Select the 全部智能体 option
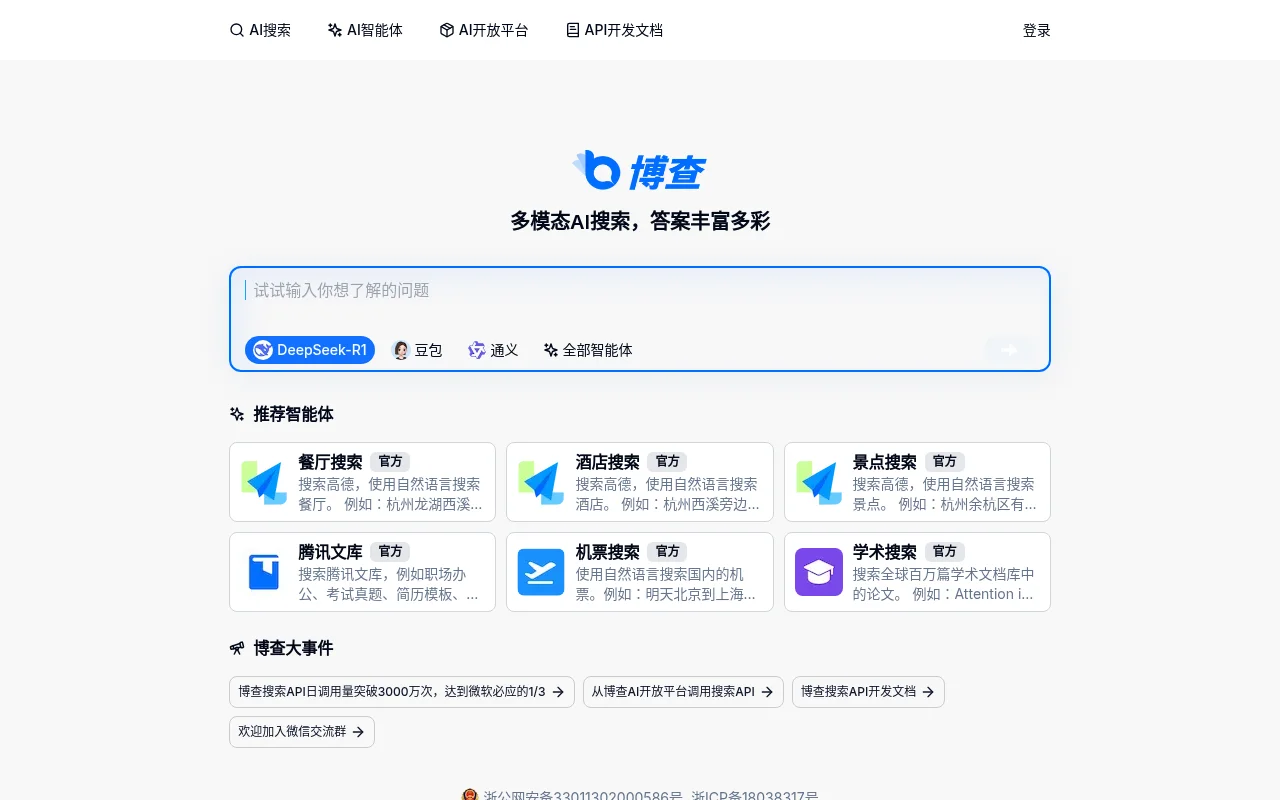Viewport: 1280px width, 800px height. [587, 350]
